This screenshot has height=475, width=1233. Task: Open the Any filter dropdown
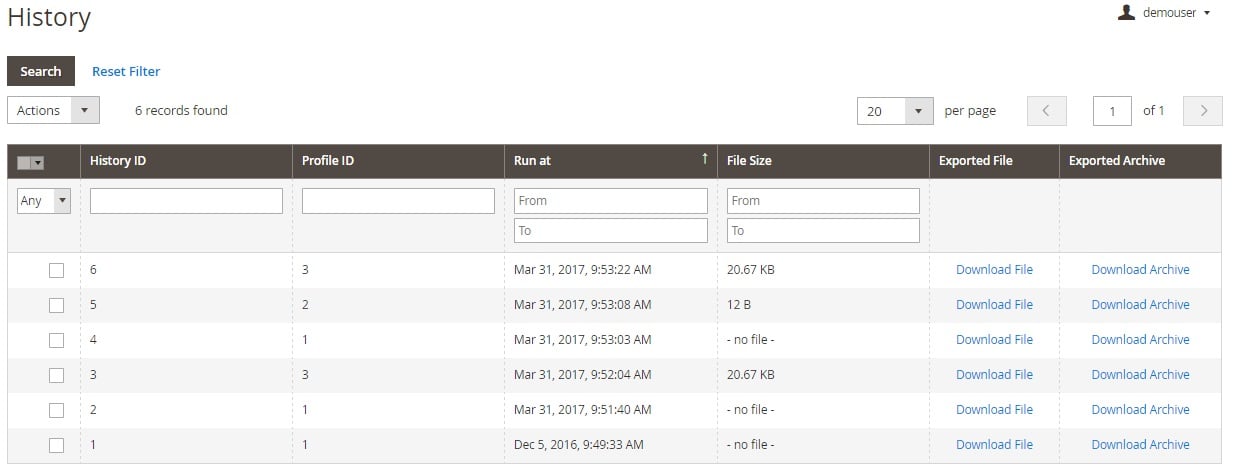coord(44,200)
